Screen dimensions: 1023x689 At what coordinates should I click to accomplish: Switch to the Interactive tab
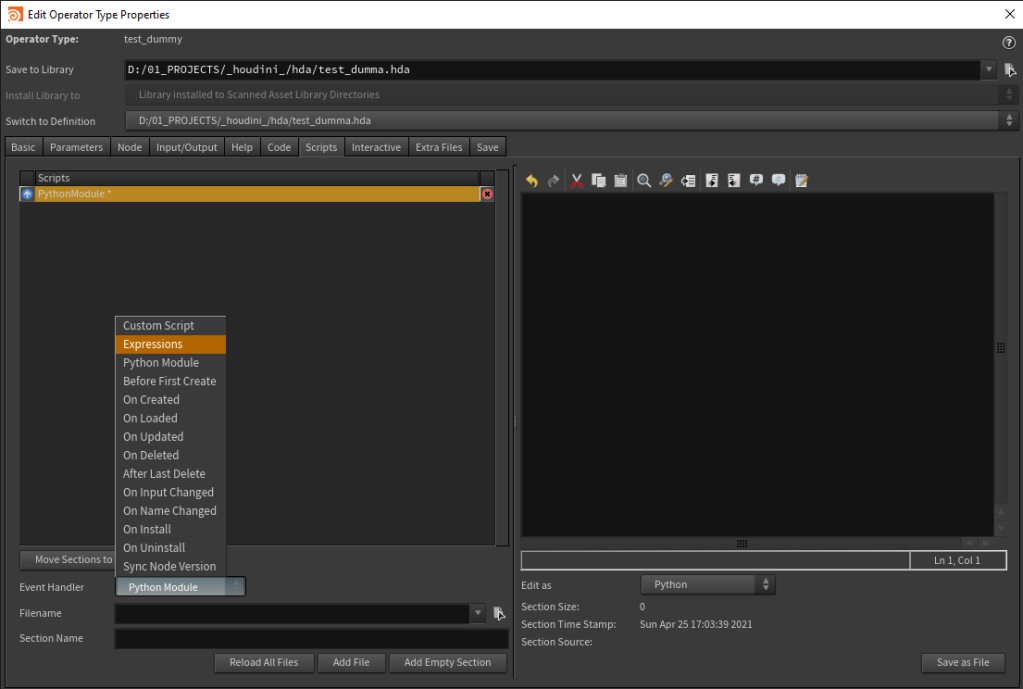click(376, 147)
